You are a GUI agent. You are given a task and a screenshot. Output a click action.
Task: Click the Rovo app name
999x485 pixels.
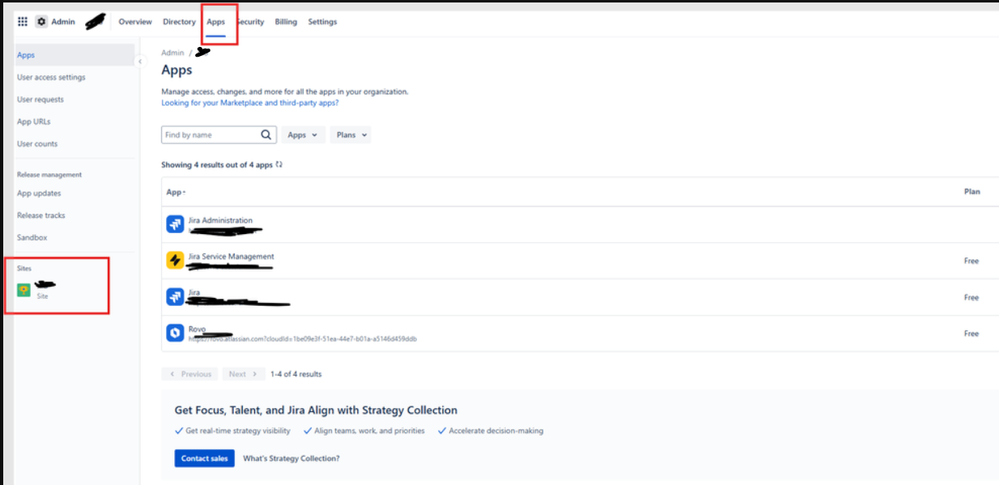[x=197, y=329]
